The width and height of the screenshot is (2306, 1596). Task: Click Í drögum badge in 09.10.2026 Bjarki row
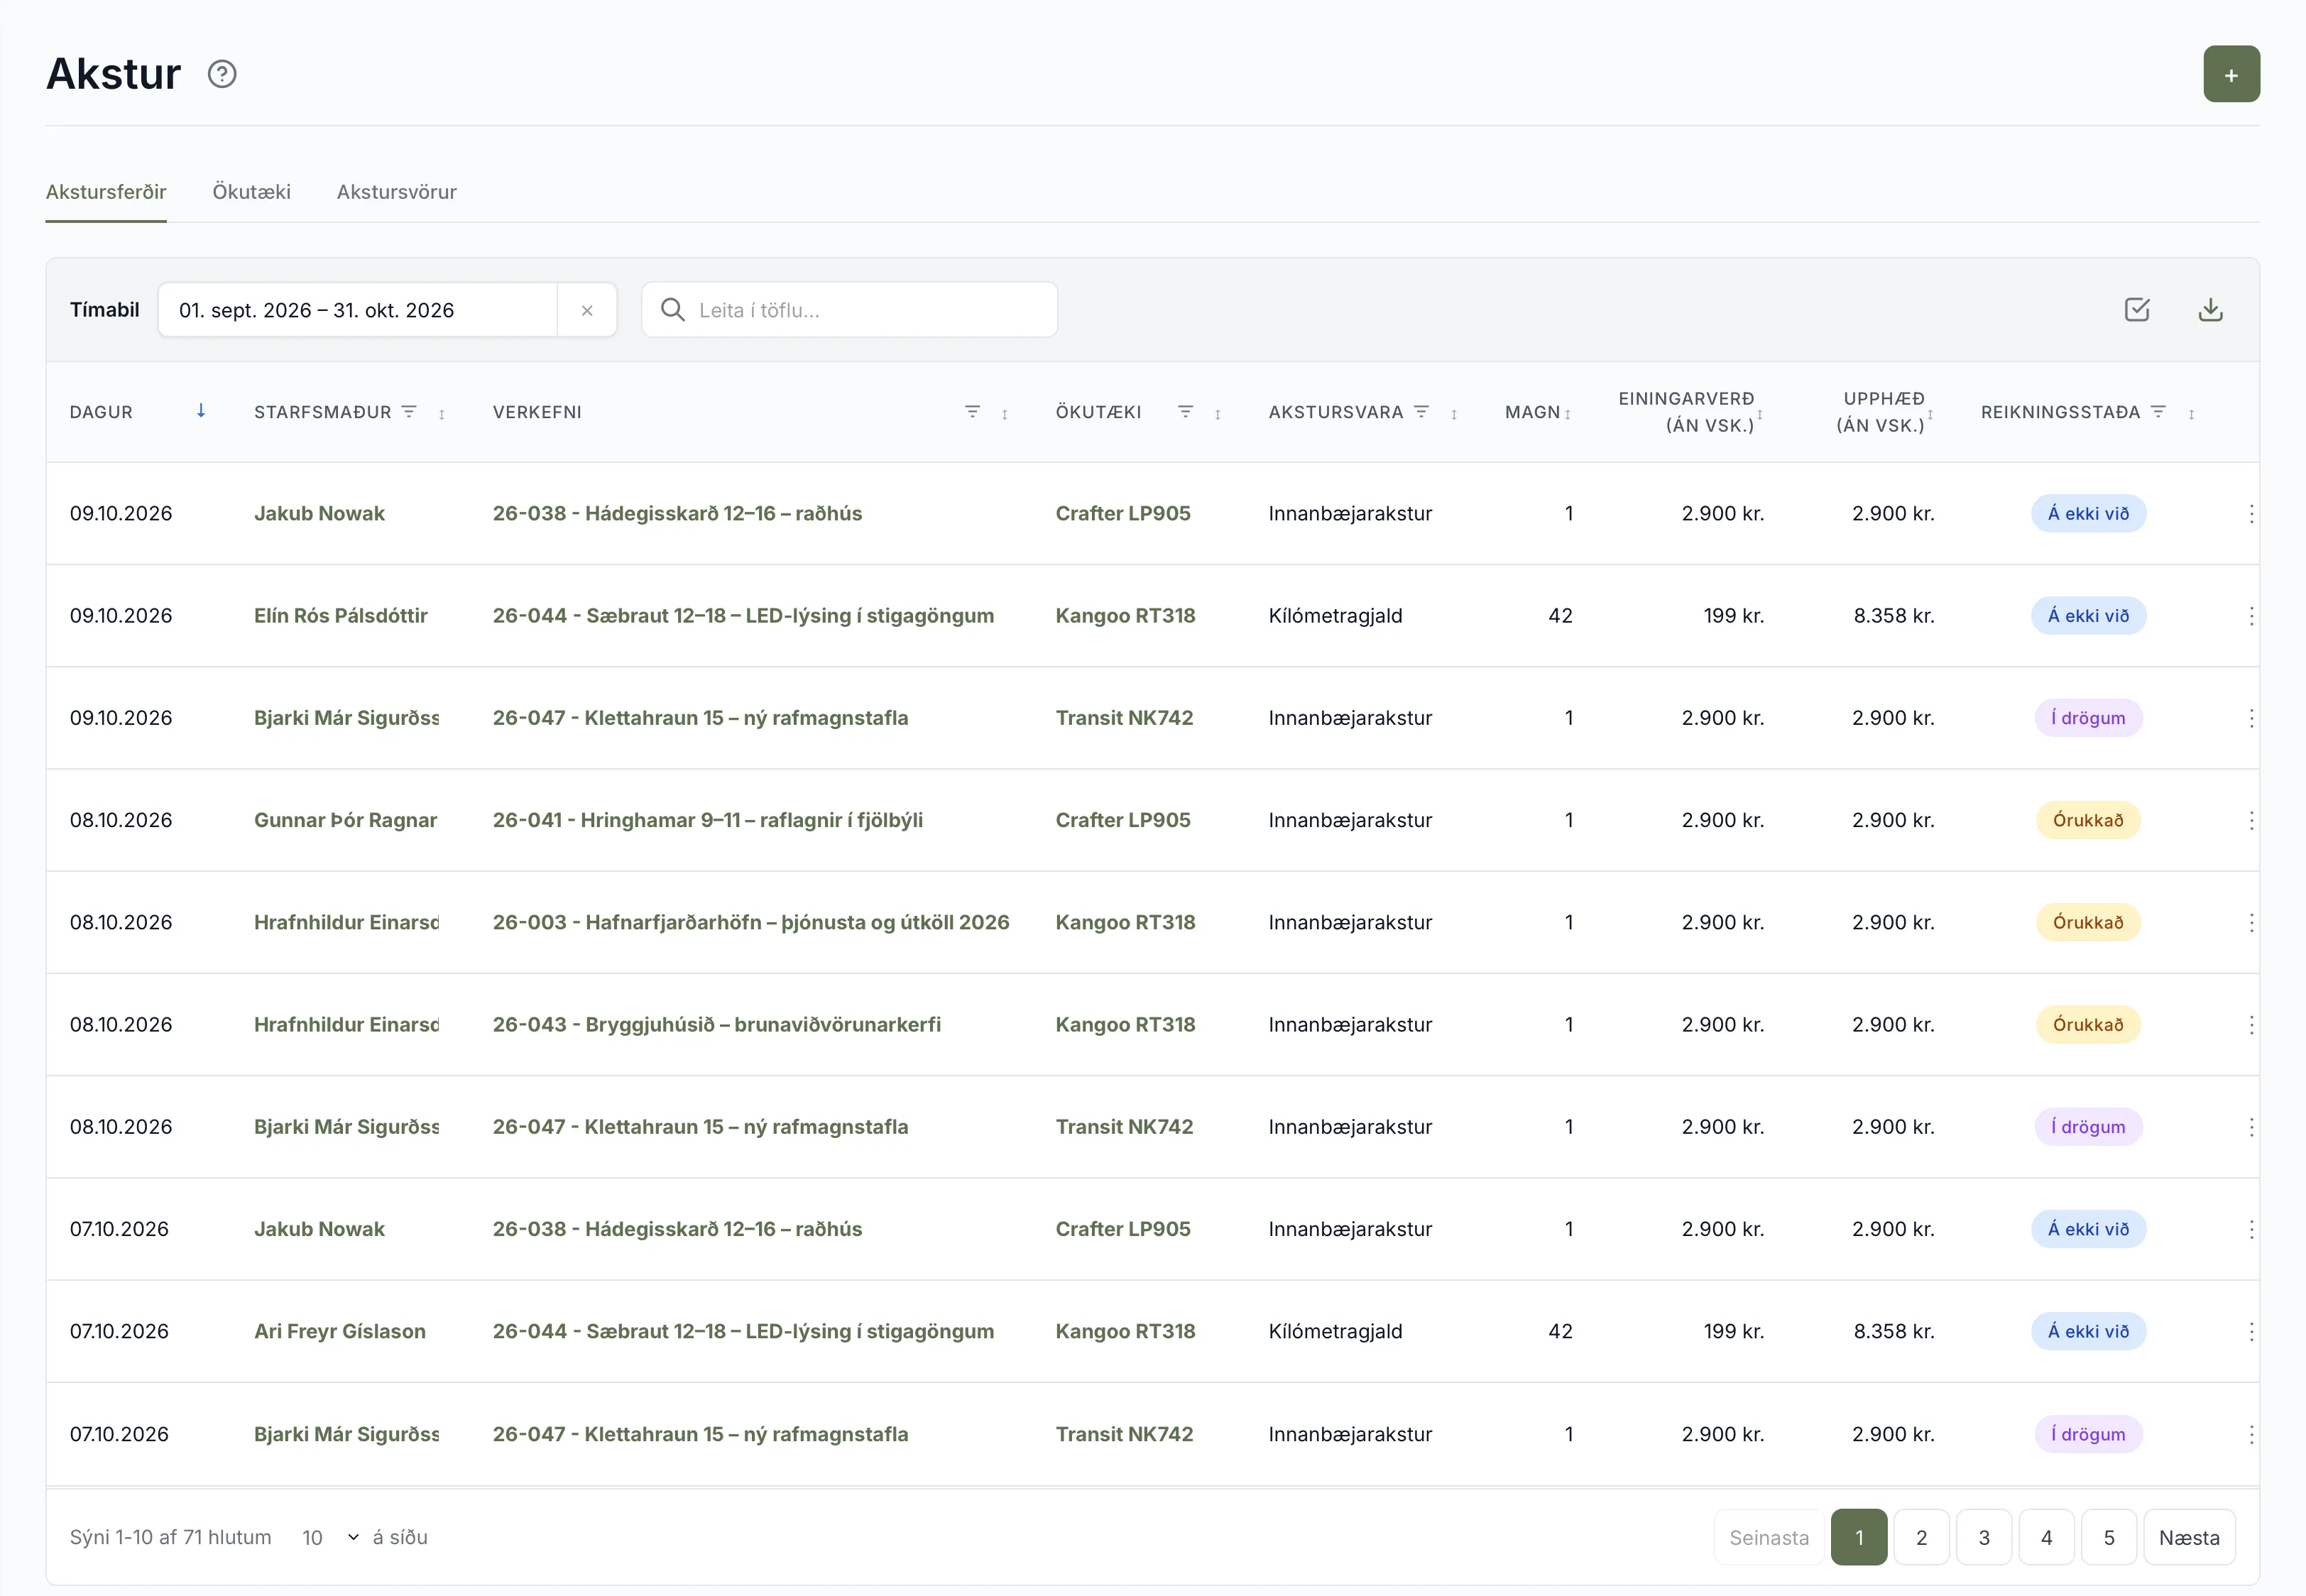point(2087,718)
